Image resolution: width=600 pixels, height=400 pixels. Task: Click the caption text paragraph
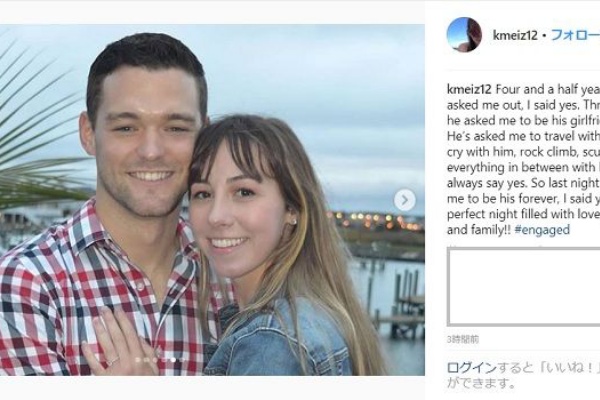[522, 158]
